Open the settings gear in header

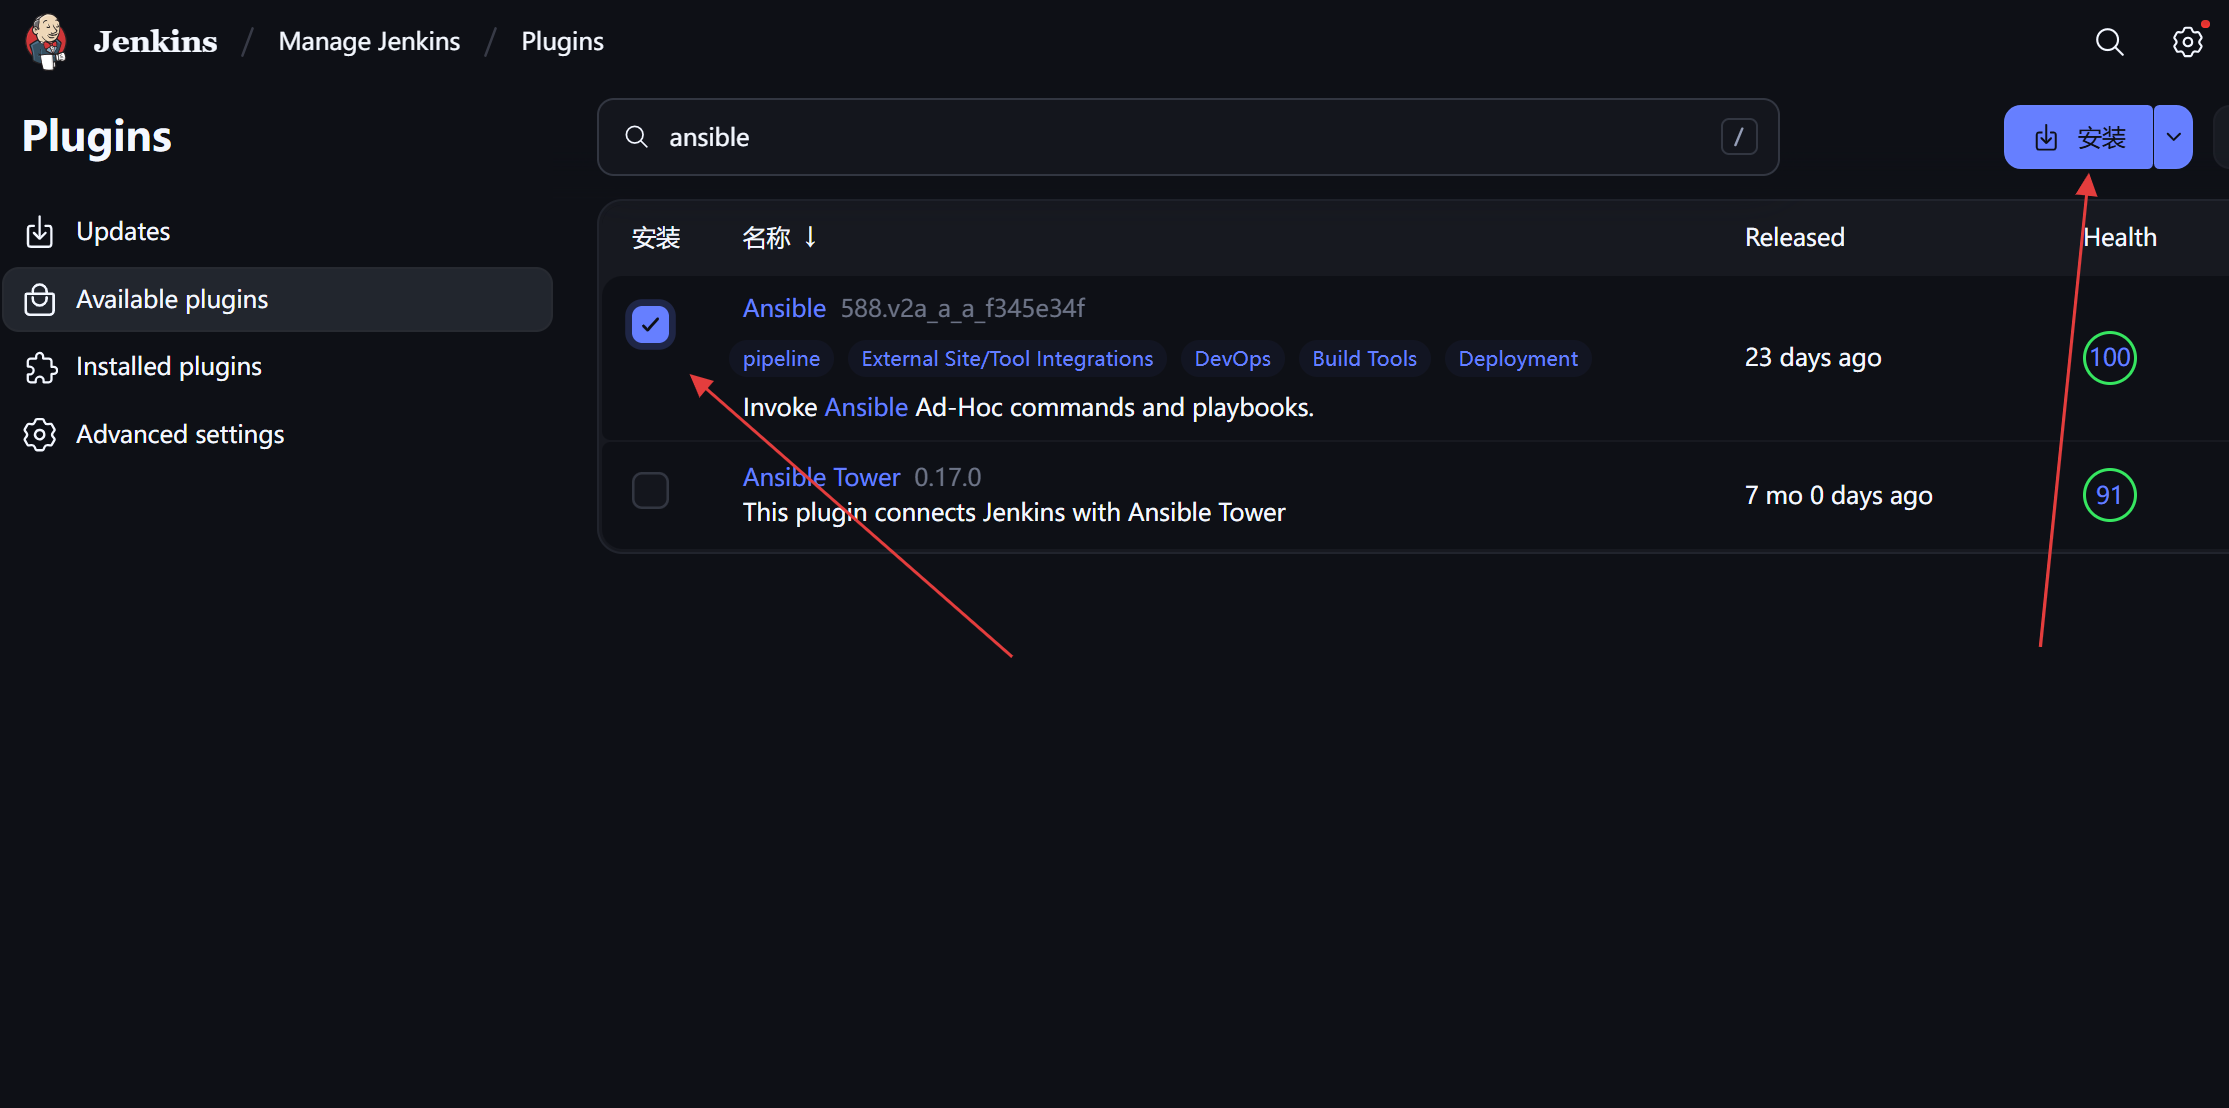2187,42
